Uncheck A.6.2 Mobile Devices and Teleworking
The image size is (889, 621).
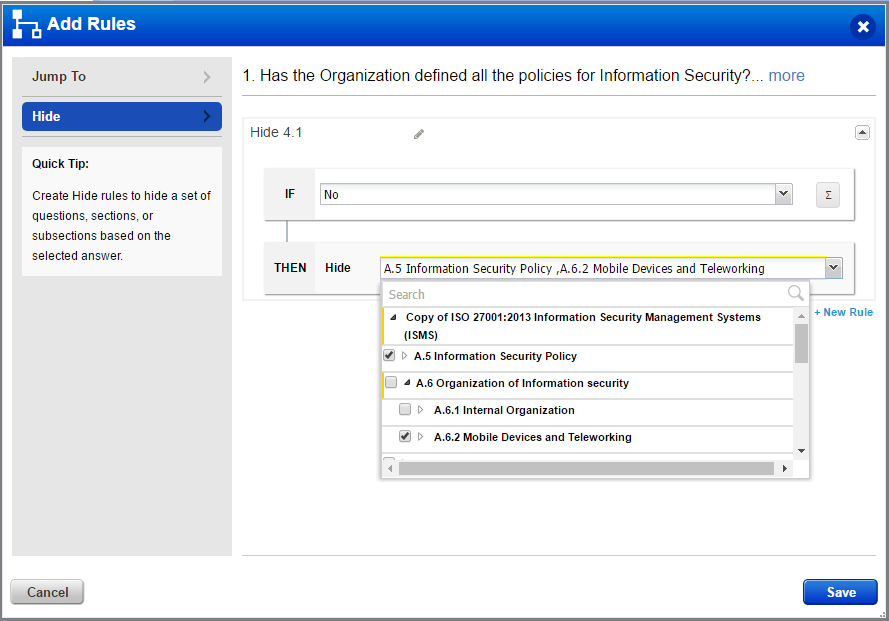pyautogui.click(x=405, y=436)
